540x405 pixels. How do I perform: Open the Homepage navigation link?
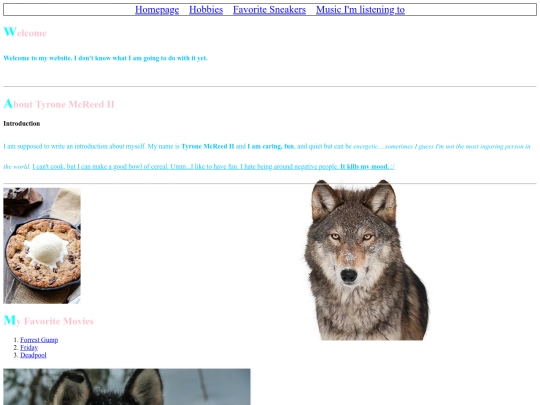click(x=157, y=10)
